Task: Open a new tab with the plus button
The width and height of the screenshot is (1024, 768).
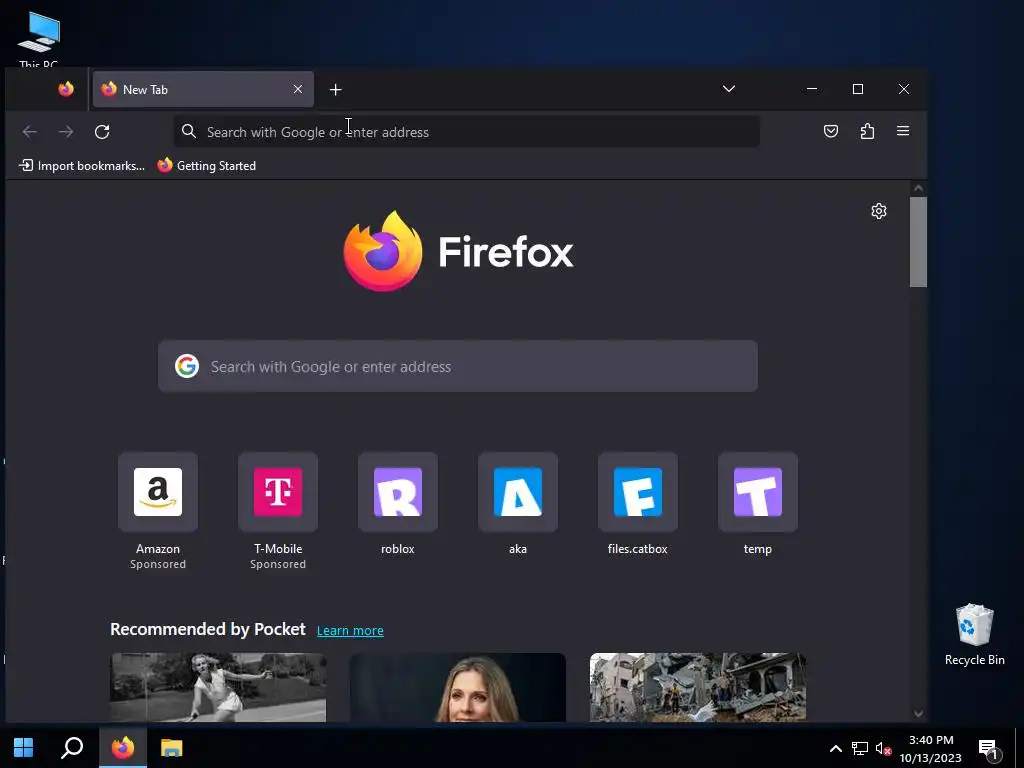Action: [x=336, y=89]
